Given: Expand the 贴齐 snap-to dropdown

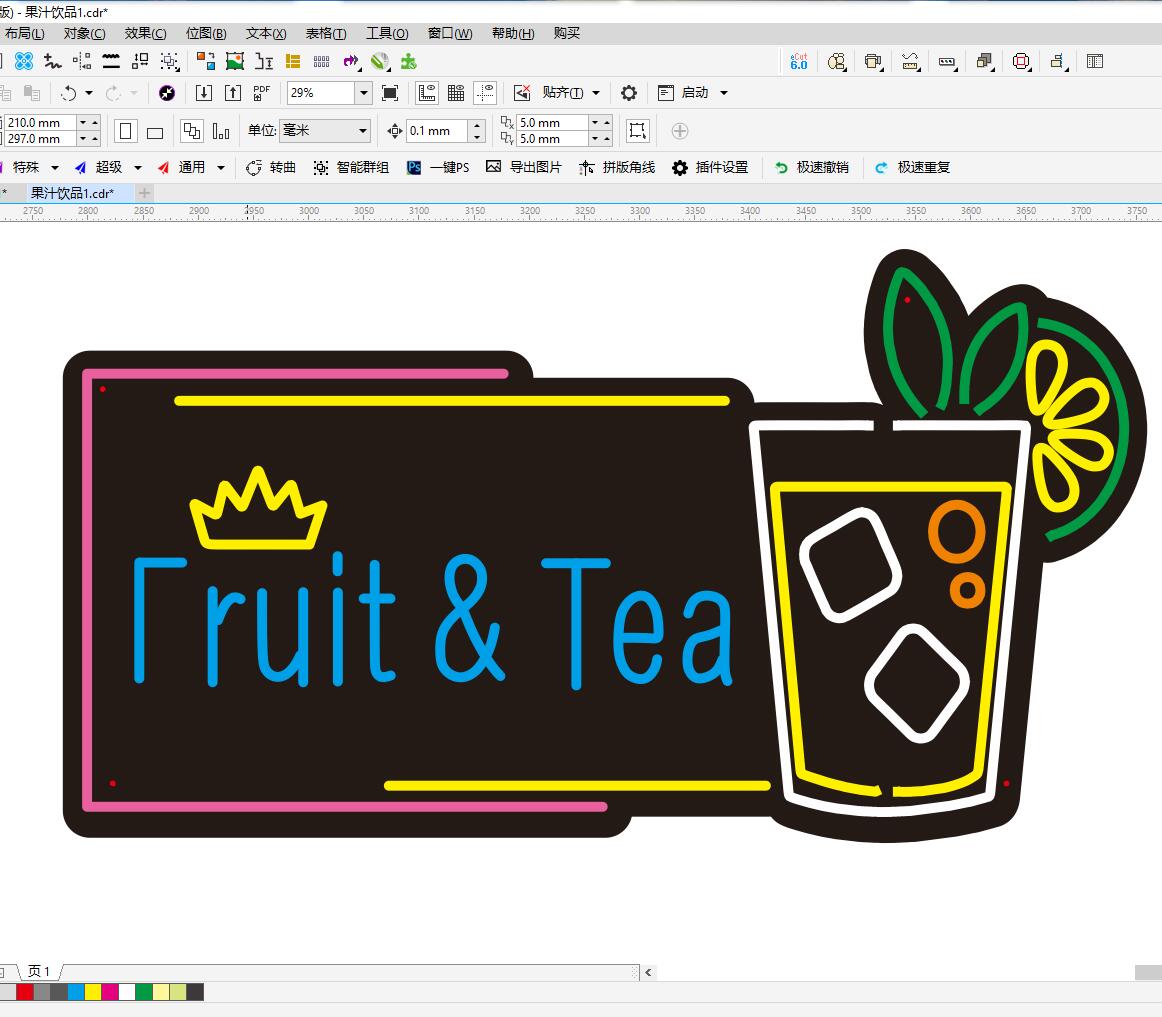Looking at the screenshot, I should click(596, 93).
